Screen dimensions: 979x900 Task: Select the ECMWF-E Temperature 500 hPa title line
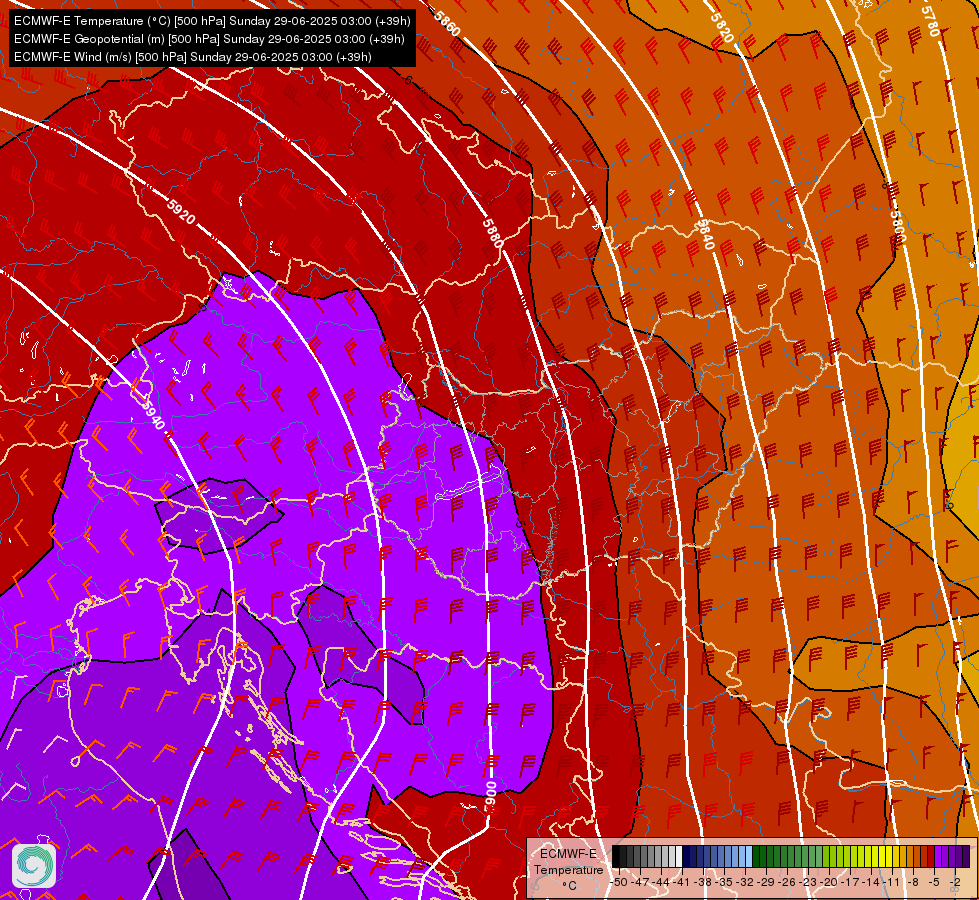tap(212, 21)
